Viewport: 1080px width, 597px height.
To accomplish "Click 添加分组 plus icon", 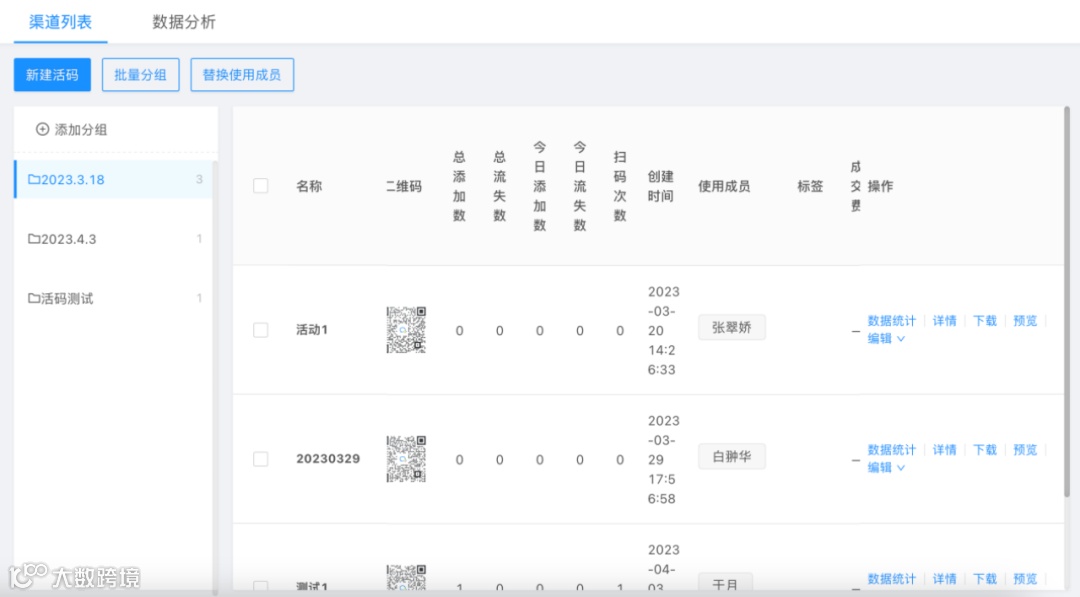I will tap(43, 129).
